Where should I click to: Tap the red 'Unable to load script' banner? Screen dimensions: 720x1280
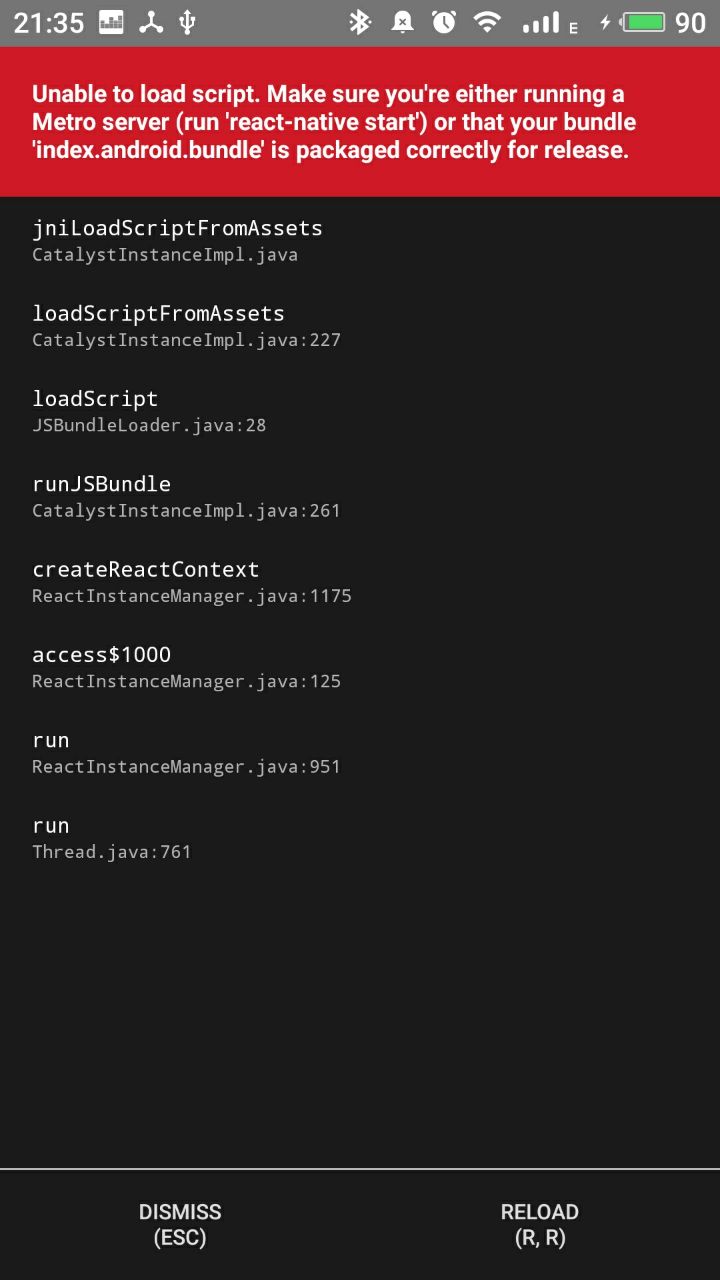pyautogui.click(x=360, y=122)
